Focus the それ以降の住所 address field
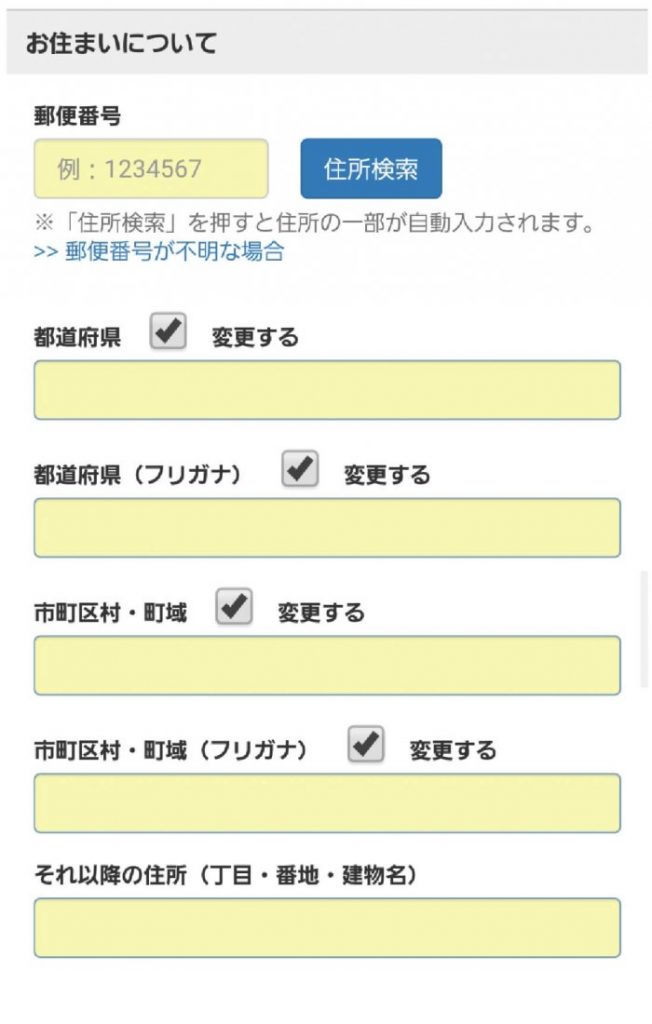This screenshot has height=1024, width=652. click(x=327, y=927)
